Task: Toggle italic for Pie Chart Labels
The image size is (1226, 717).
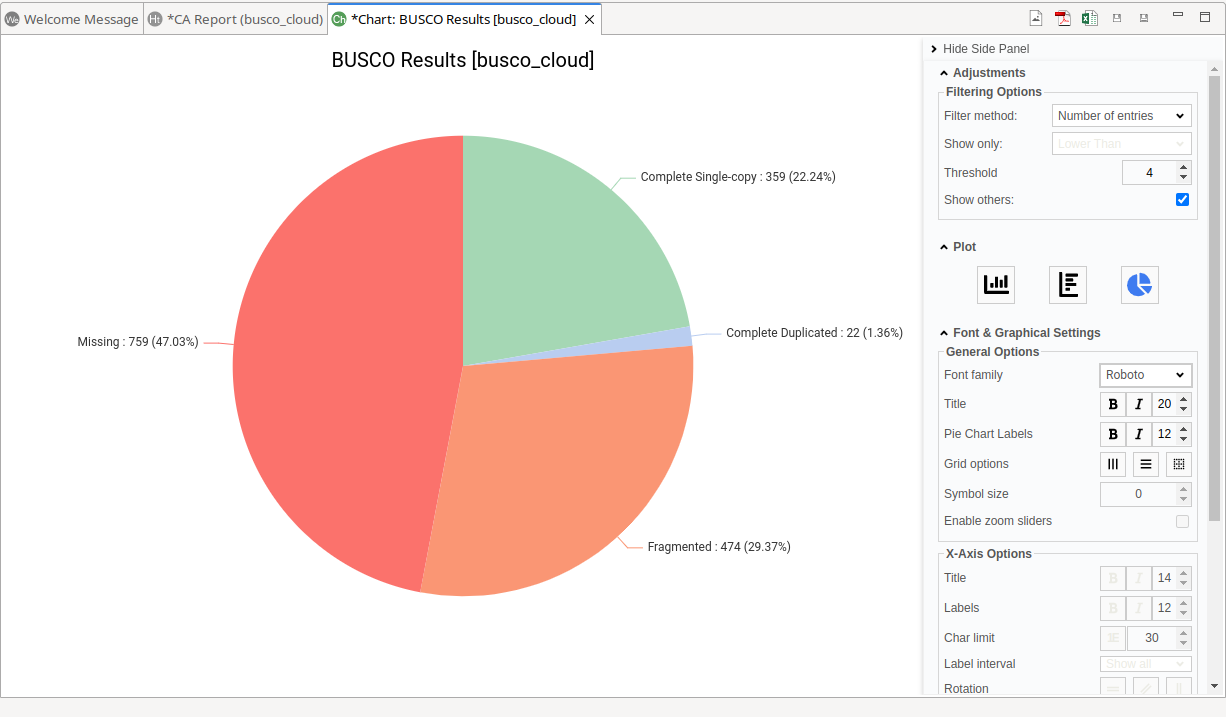Action: (x=1138, y=434)
